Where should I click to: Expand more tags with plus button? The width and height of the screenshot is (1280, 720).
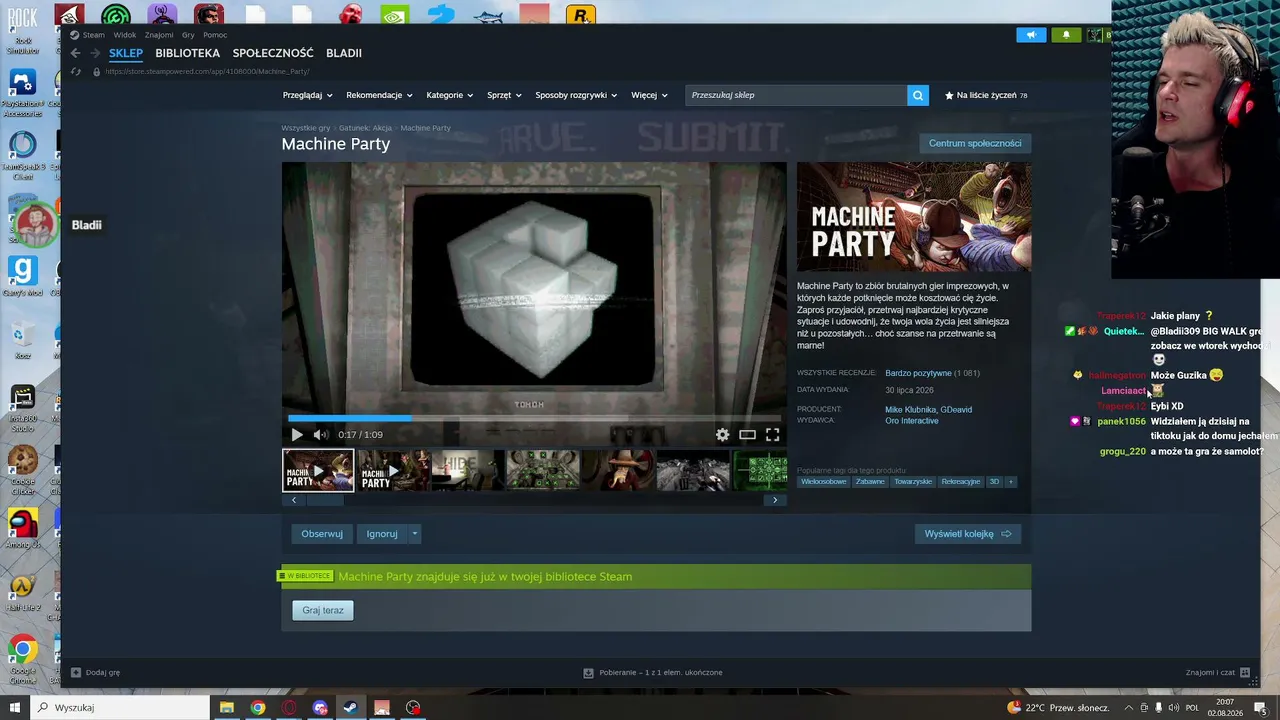tap(1011, 482)
